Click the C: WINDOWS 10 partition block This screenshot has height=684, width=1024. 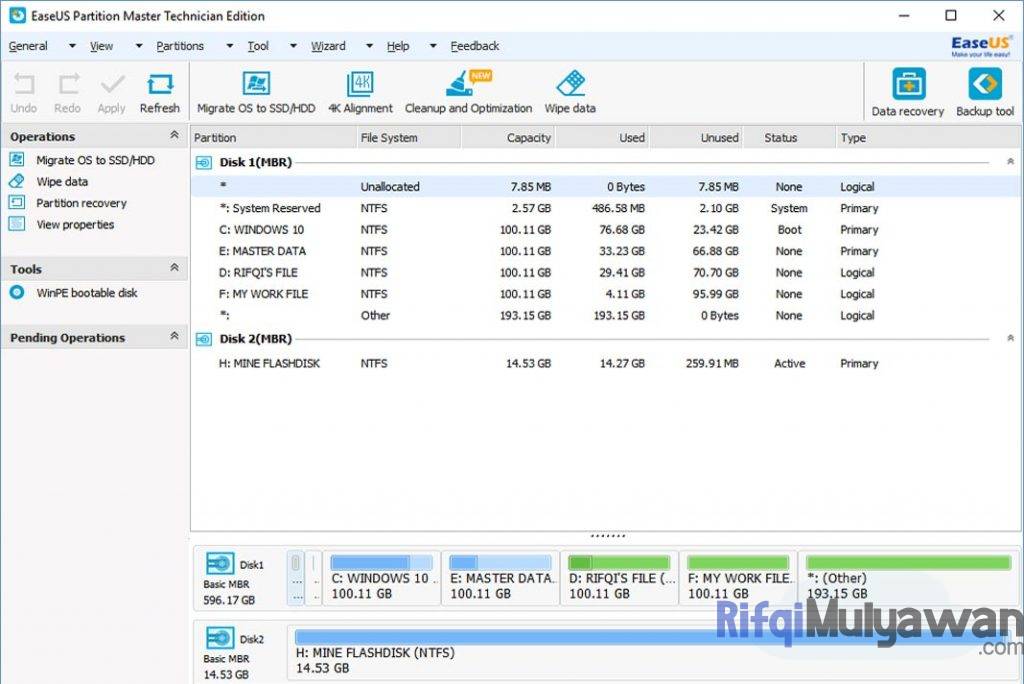[x=383, y=578]
